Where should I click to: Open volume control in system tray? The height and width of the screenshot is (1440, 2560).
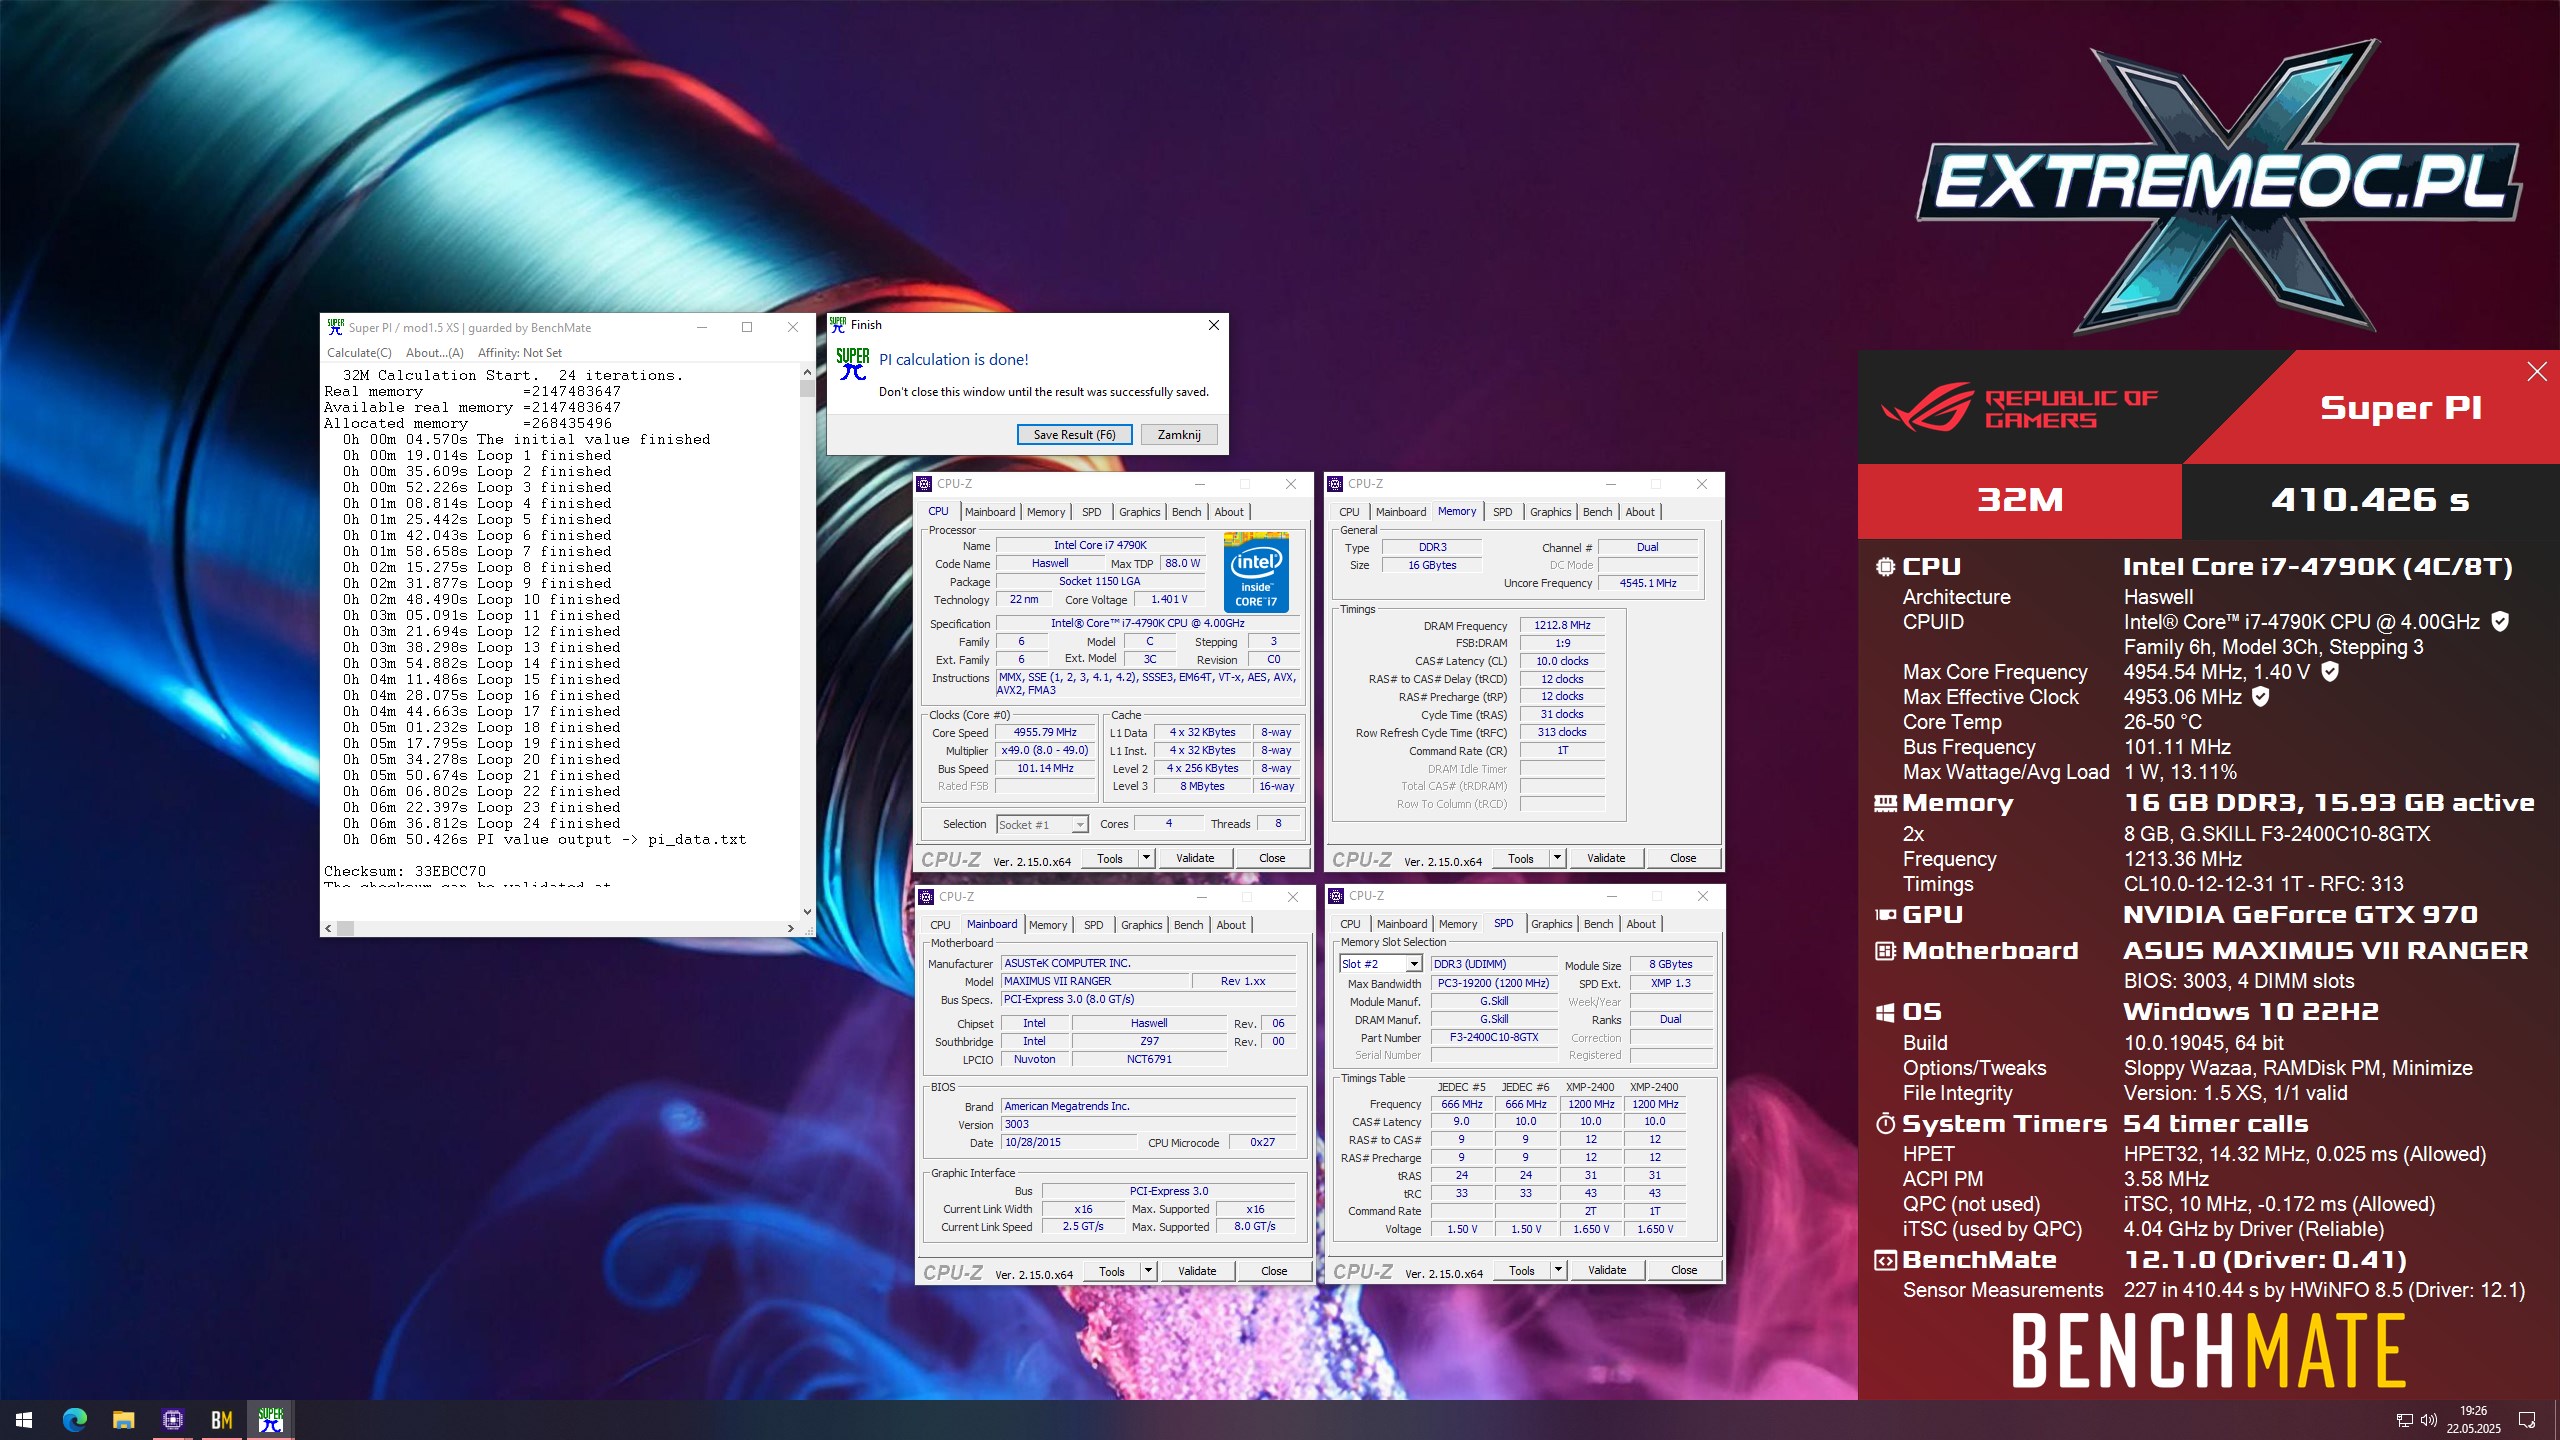point(2429,1420)
